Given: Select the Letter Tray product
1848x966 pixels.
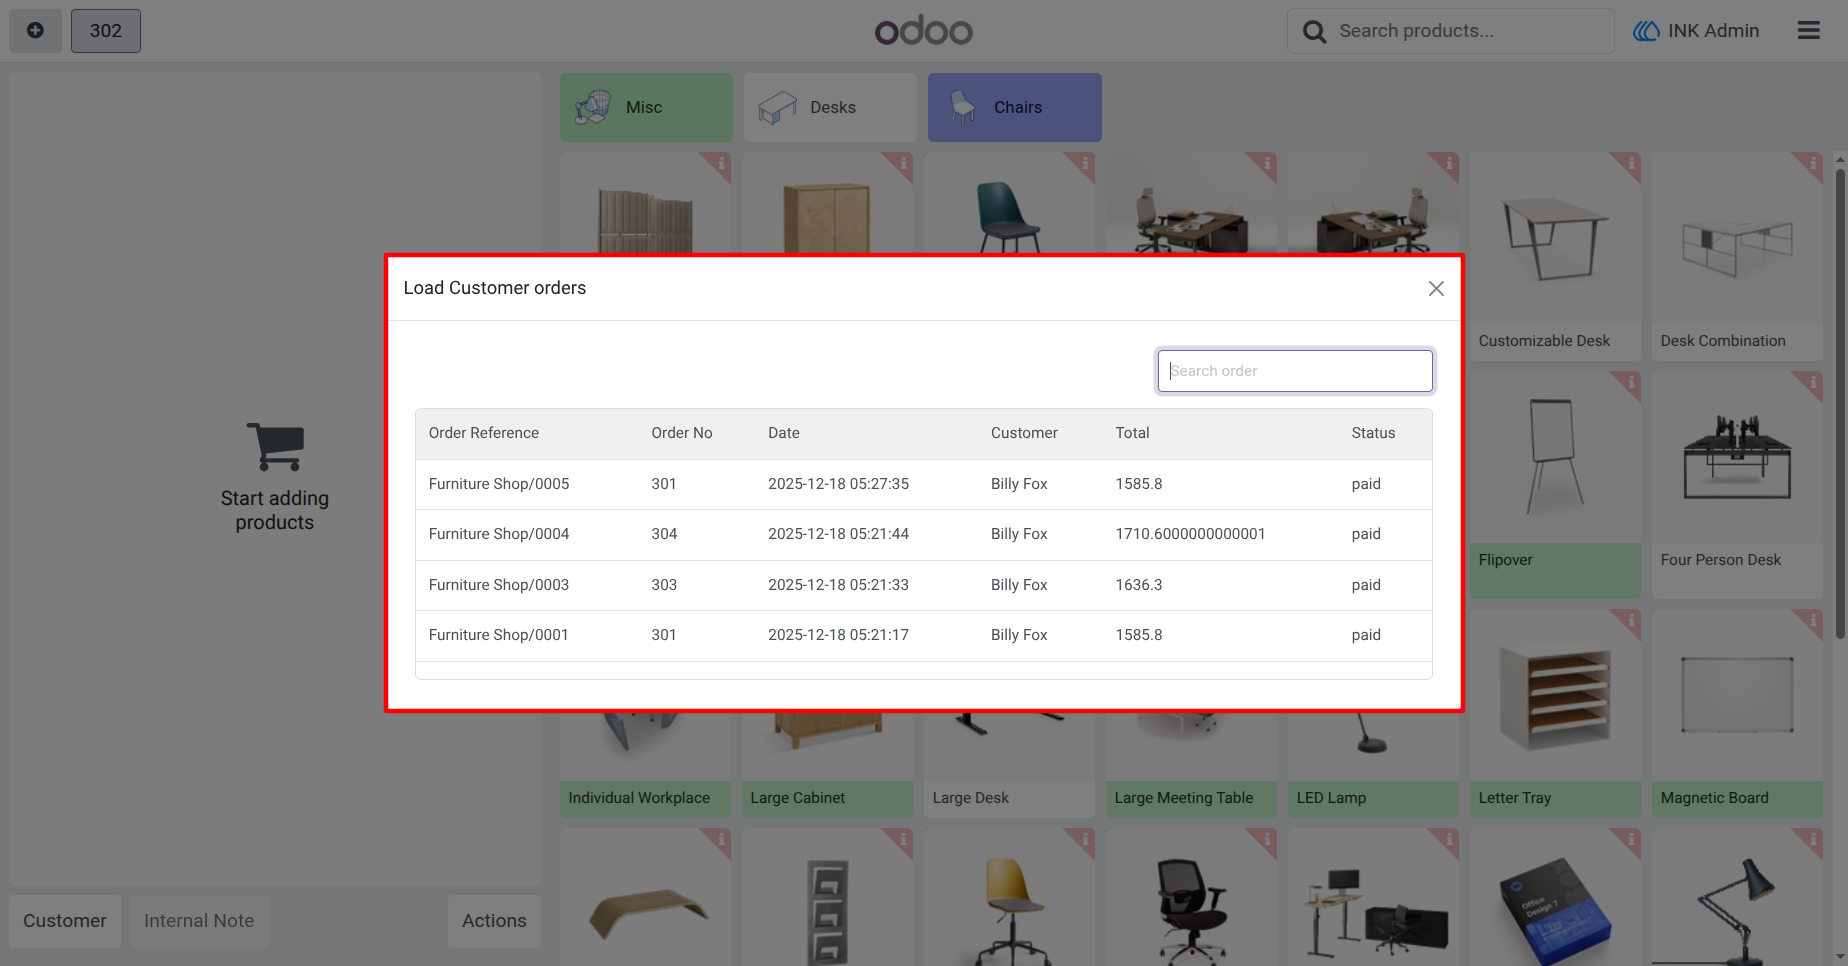Looking at the screenshot, I should (x=1555, y=714).
